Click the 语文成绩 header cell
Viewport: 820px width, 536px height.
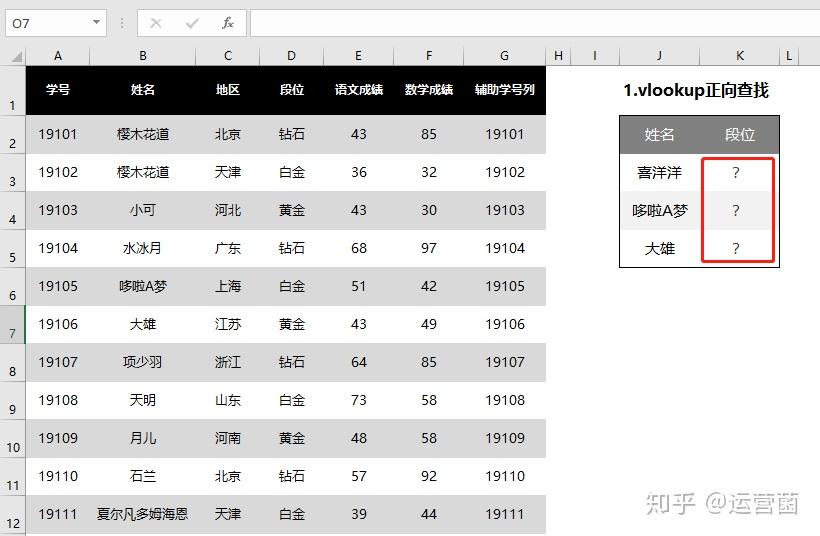coord(358,90)
